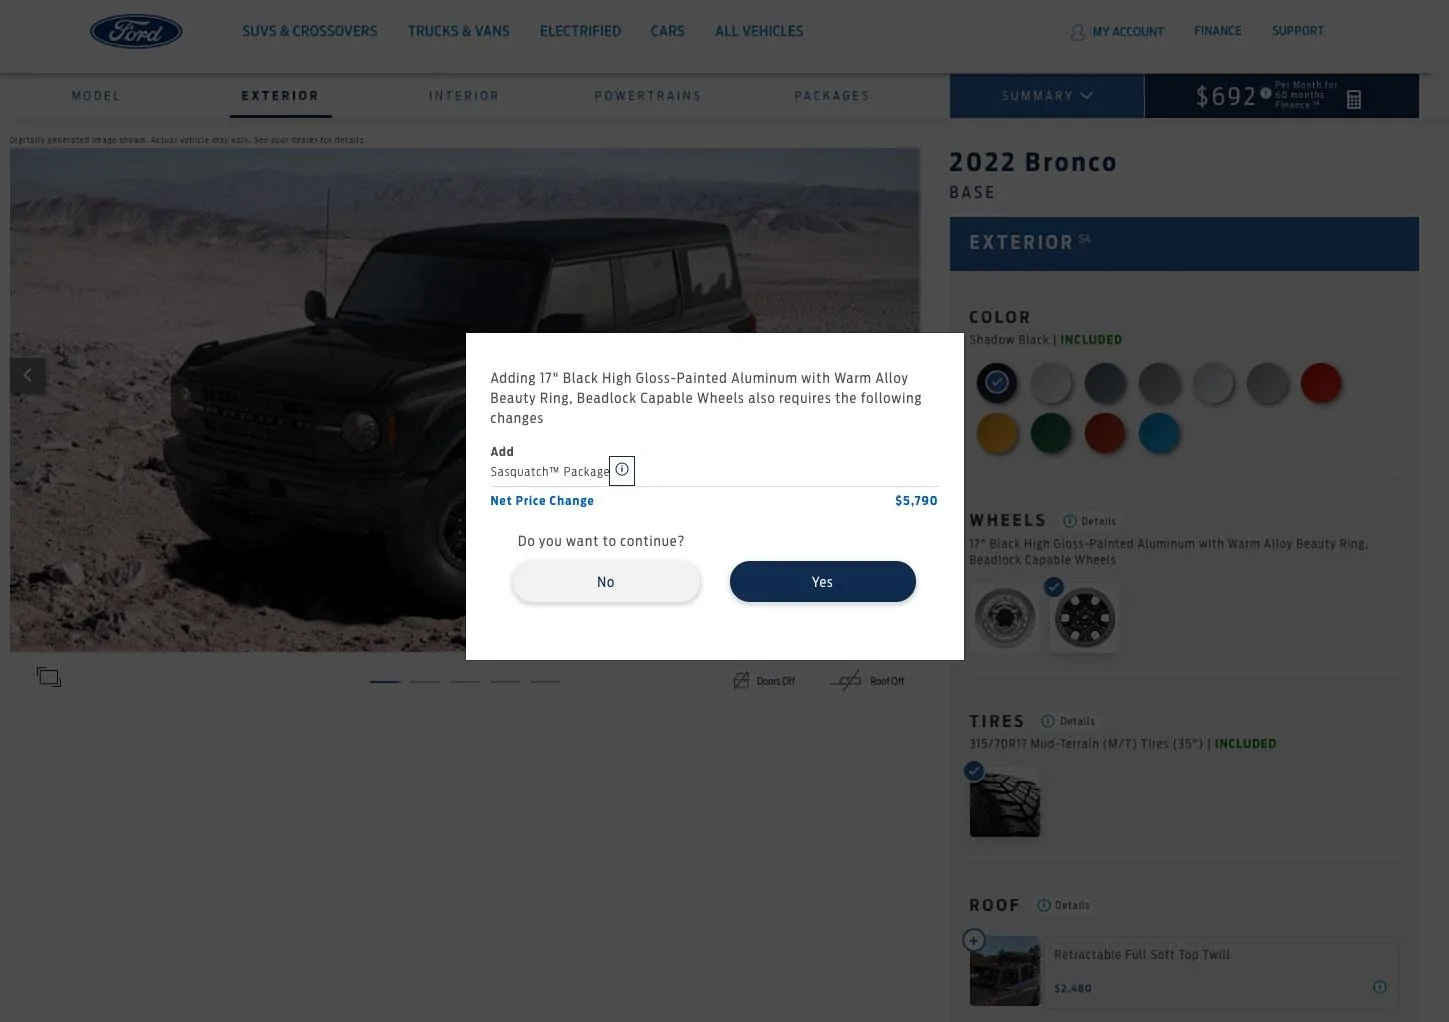Open the image gallery view icon
1449x1022 pixels.
49,677
